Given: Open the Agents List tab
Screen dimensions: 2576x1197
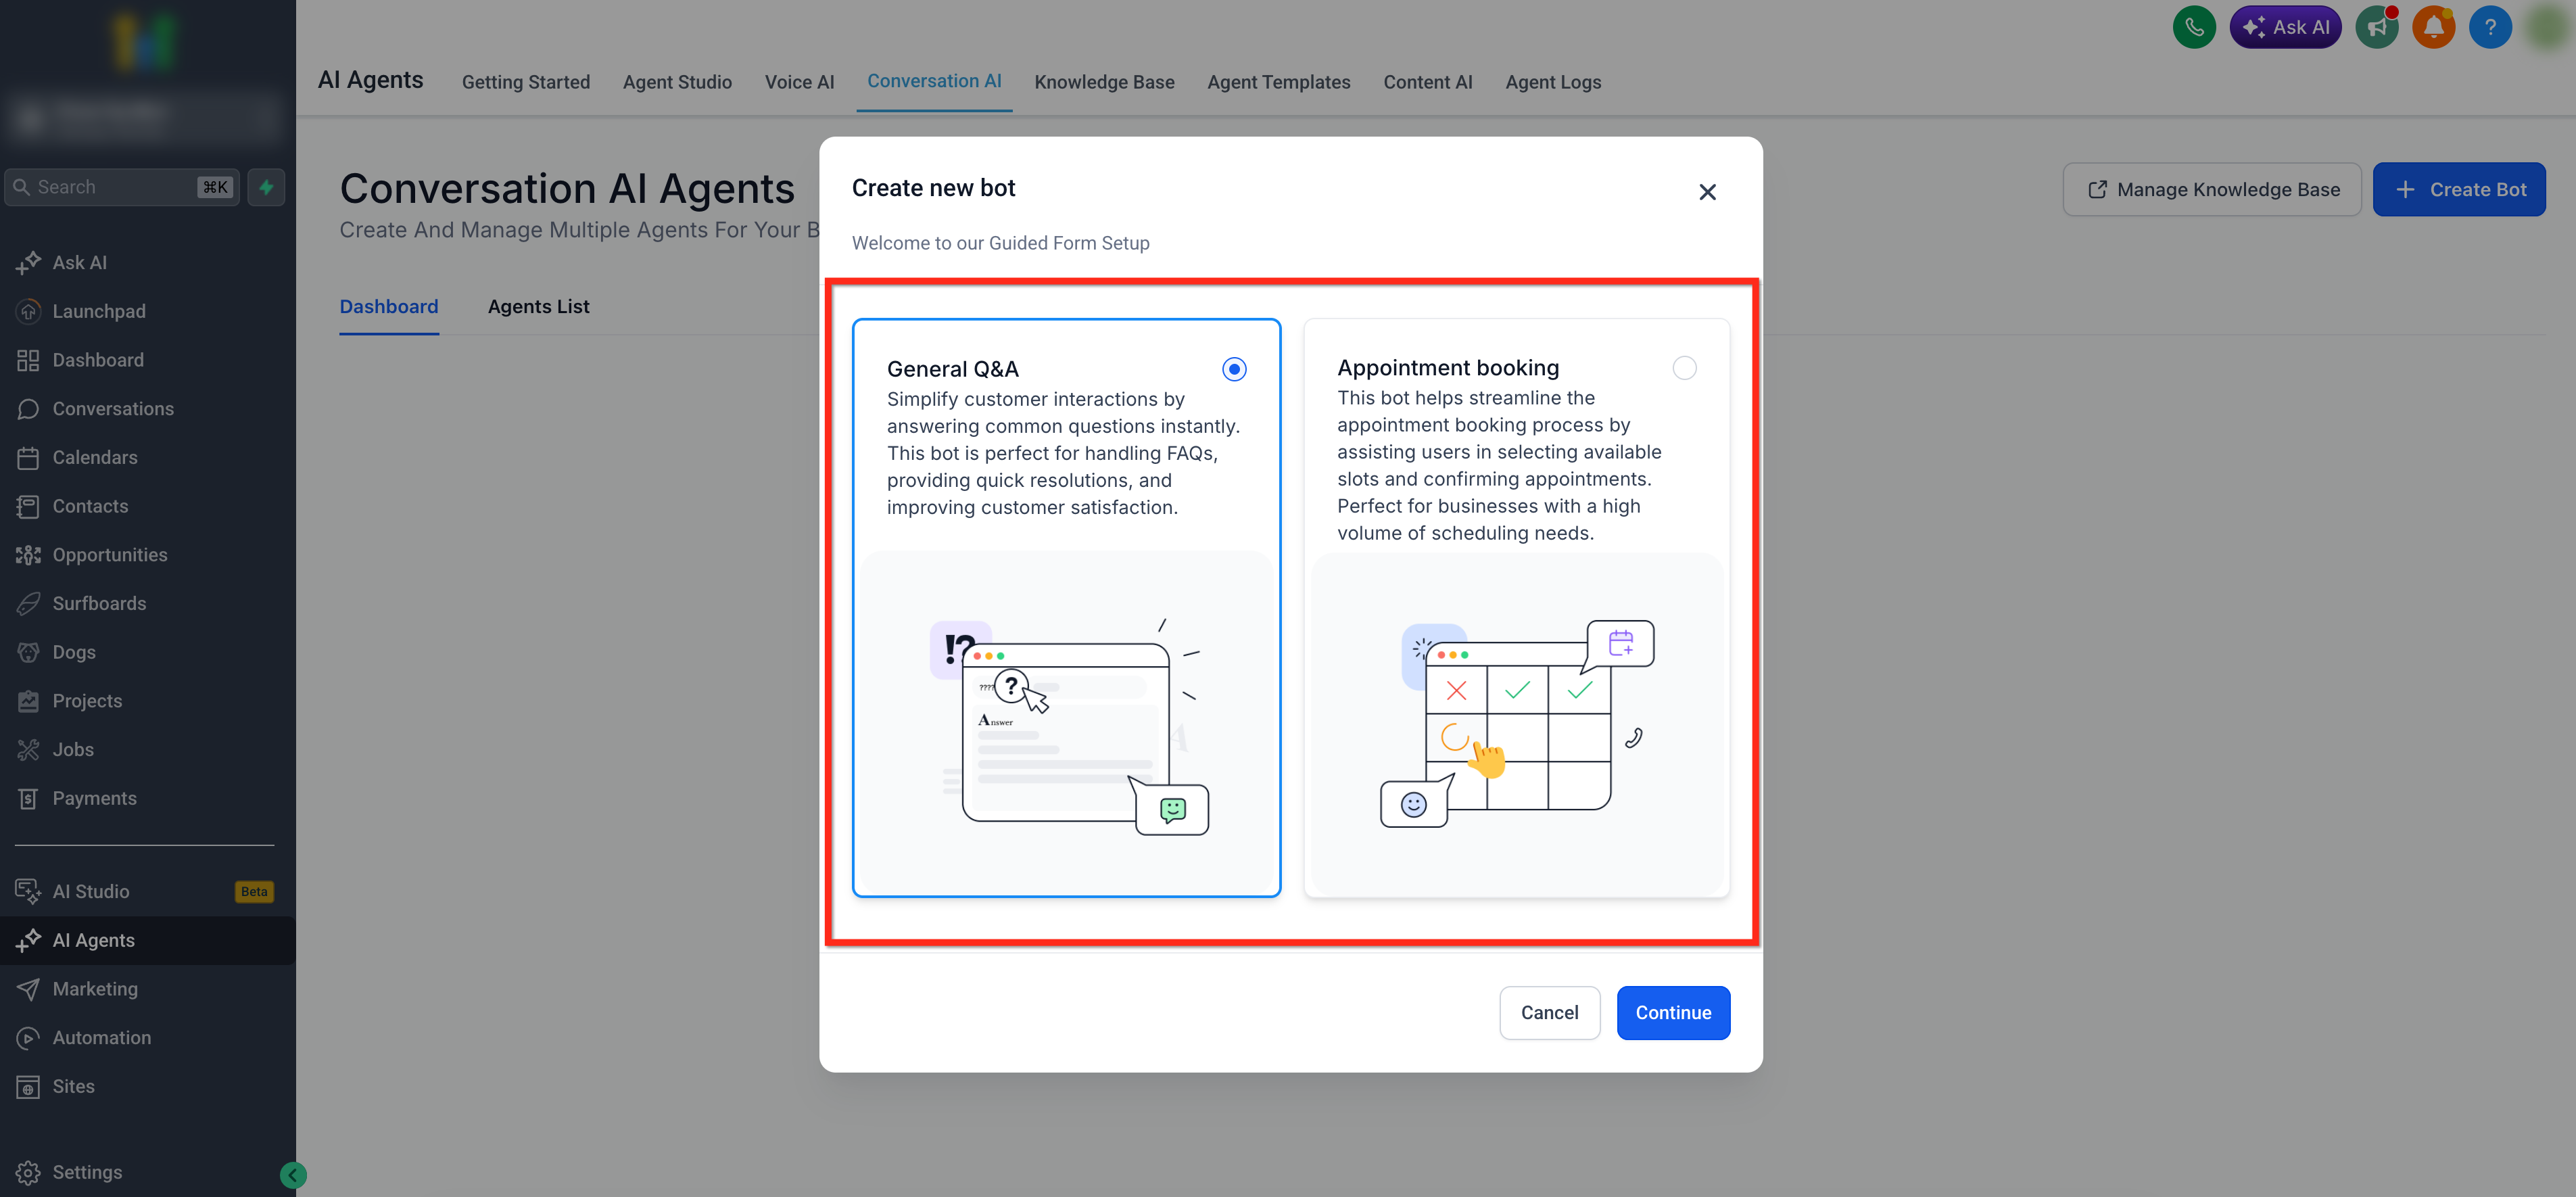Looking at the screenshot, I should [538, 307].
